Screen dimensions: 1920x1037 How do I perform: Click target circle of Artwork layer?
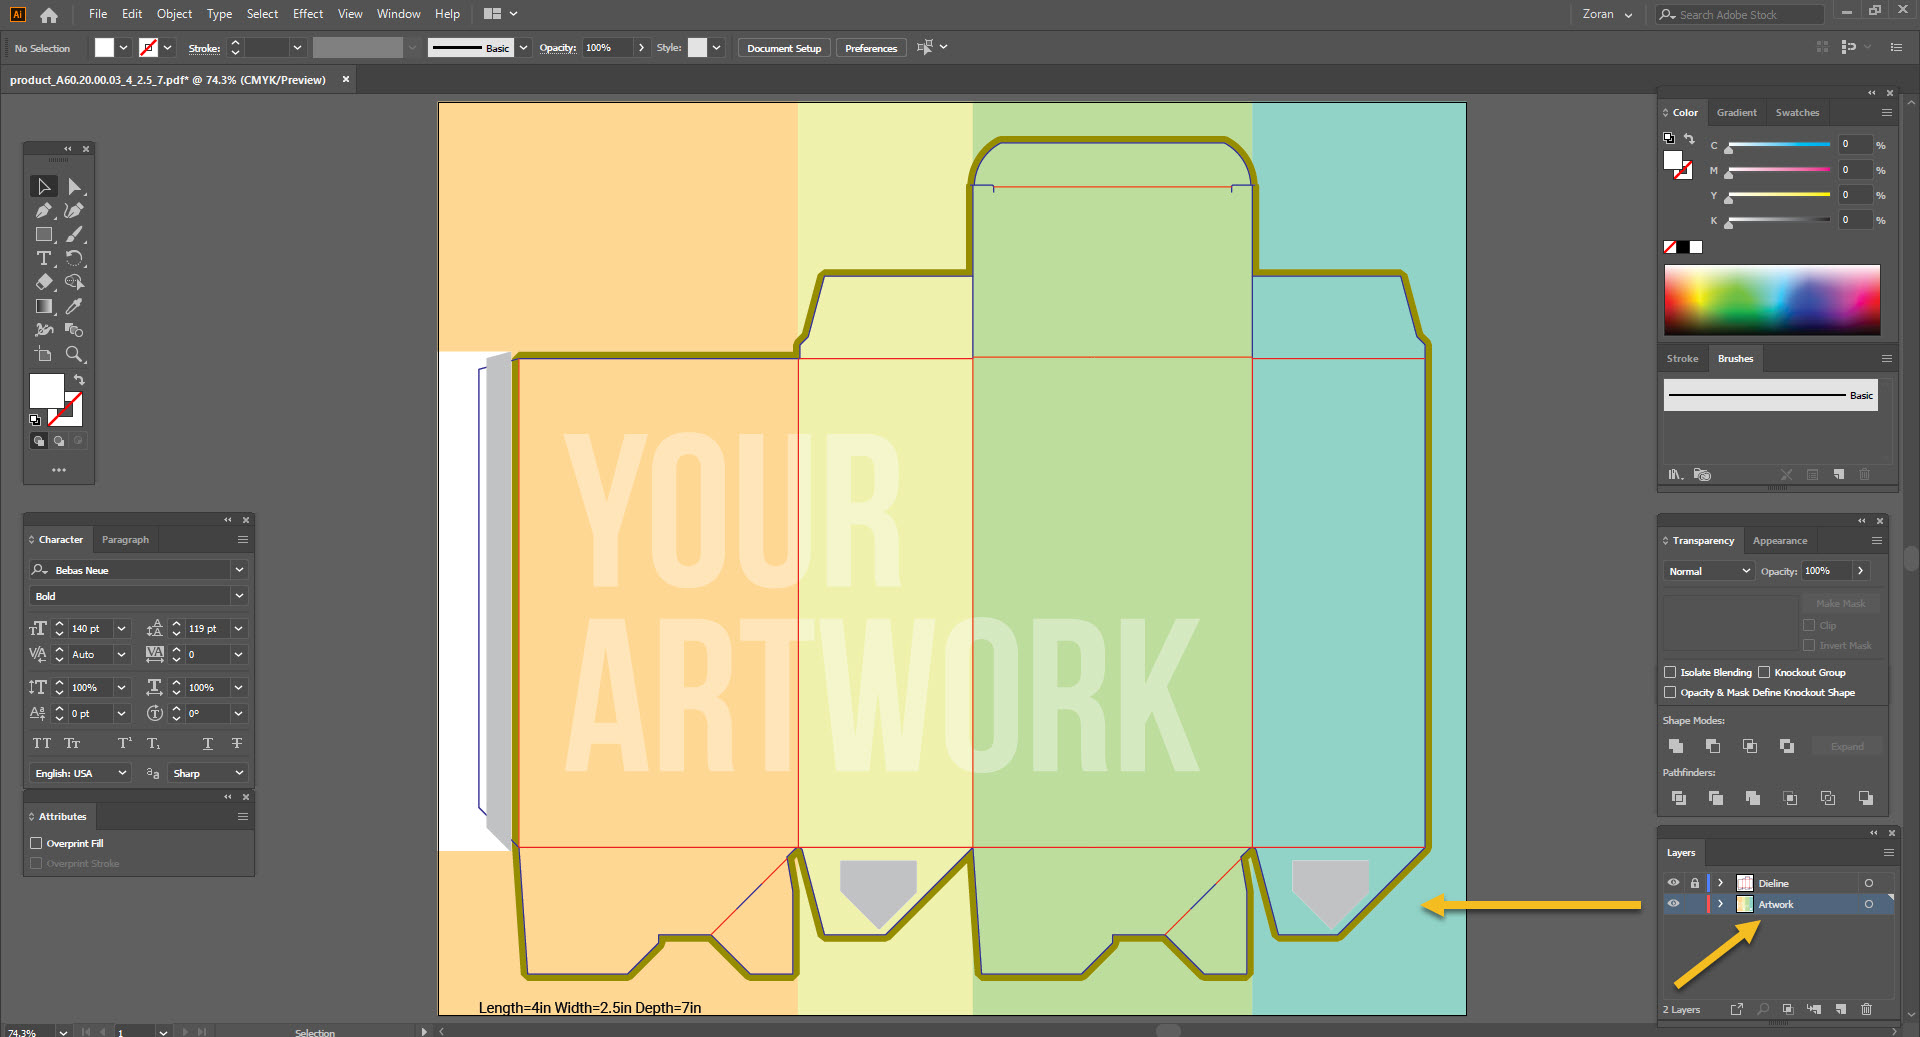click(x=1868, y=904)
